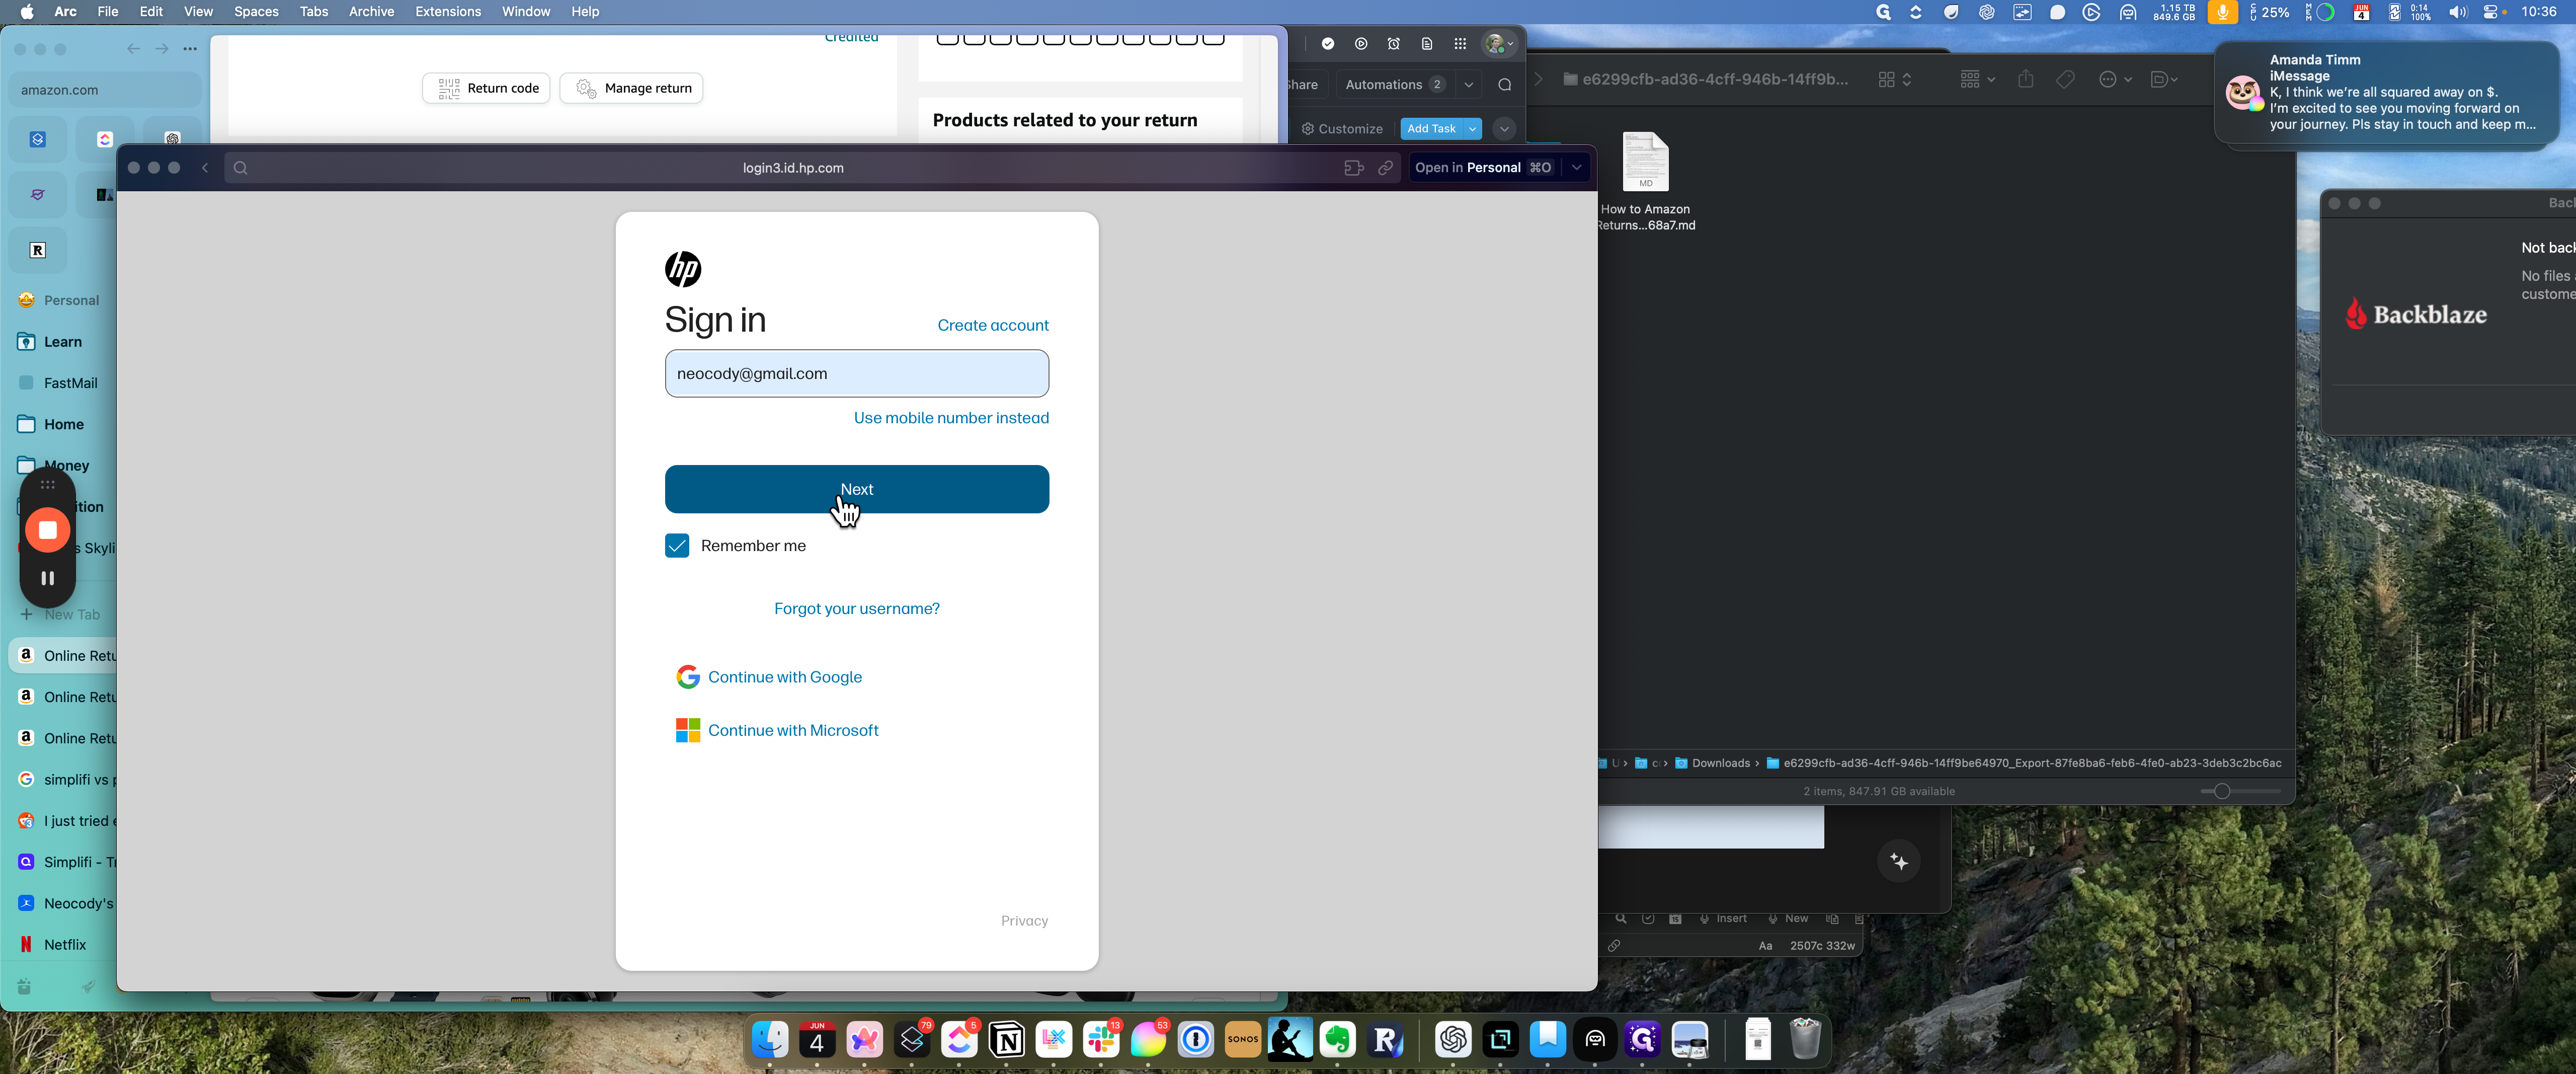The height and width of the screenshot is (1074, 2576).
Task: Open the Amanda Timm iMessage notification
Action: (x=2386, y=92)
